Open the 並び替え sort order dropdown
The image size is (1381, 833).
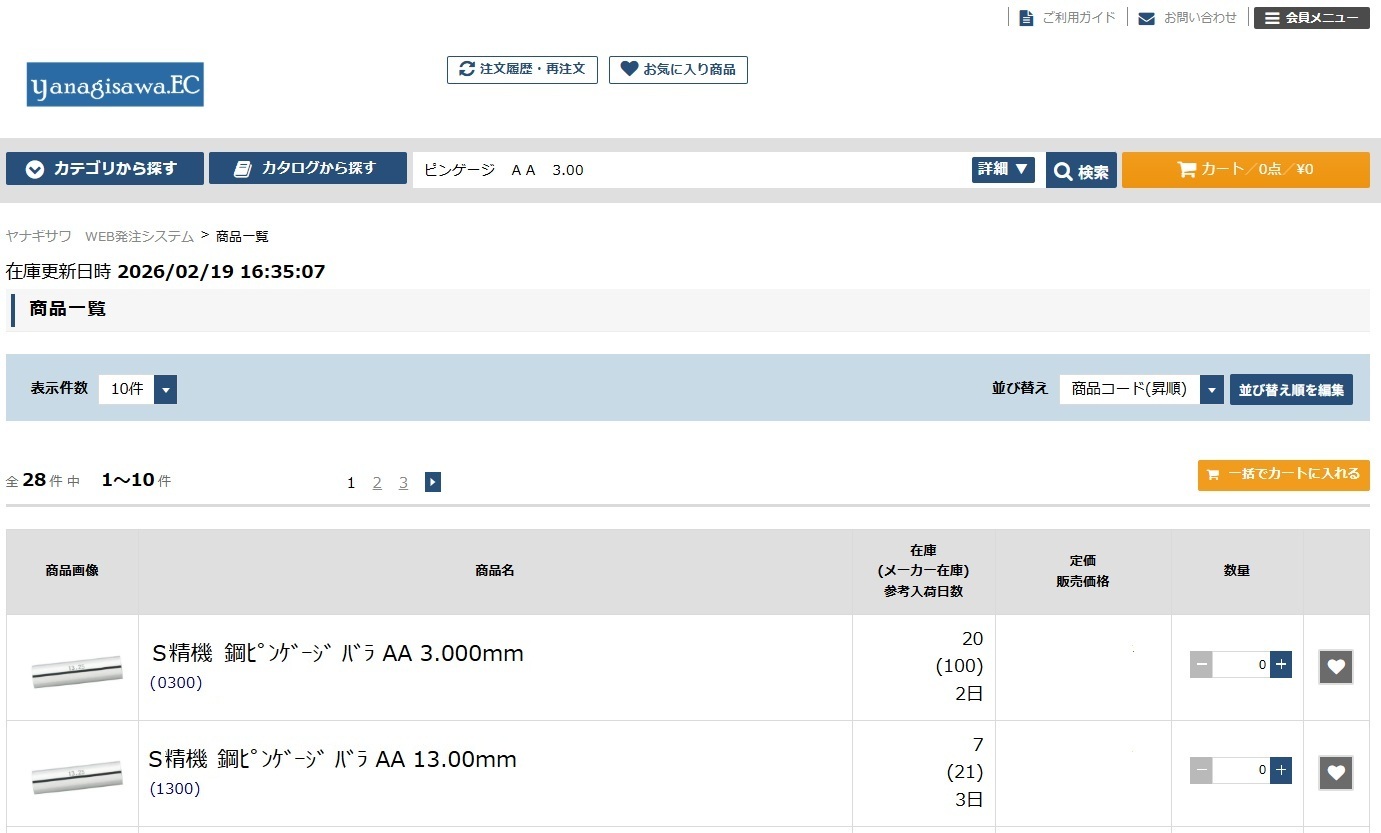(x=1141, y=389)
